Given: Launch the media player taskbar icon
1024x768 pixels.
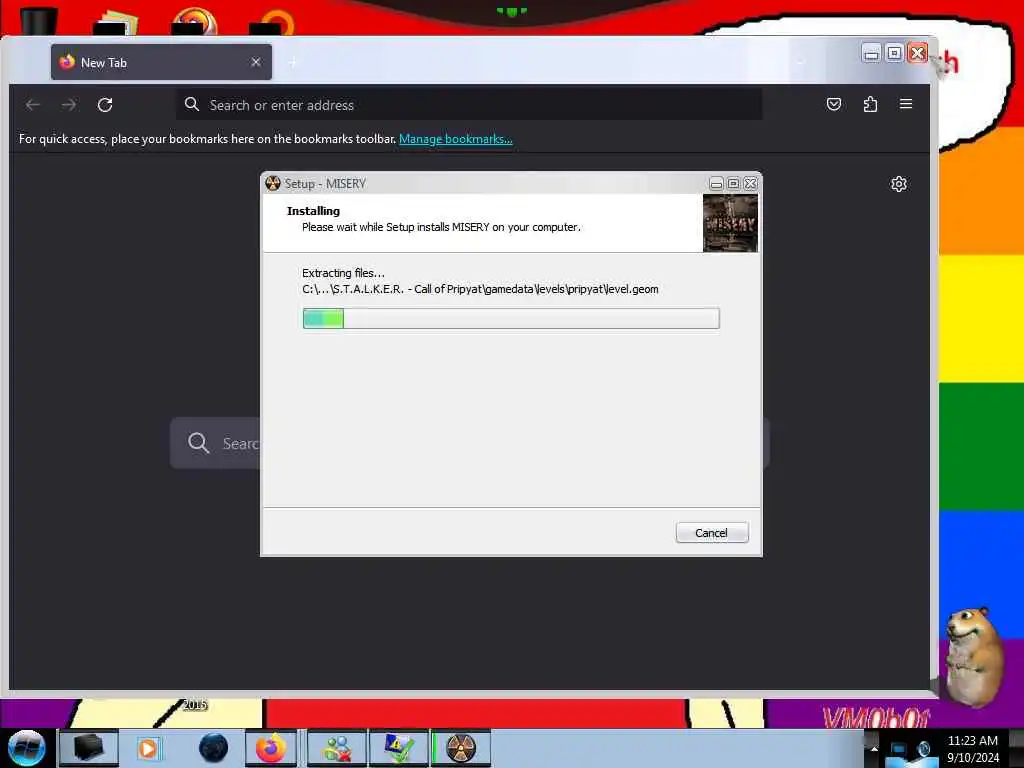Looking at the screenshot, I should click(148, 748).
